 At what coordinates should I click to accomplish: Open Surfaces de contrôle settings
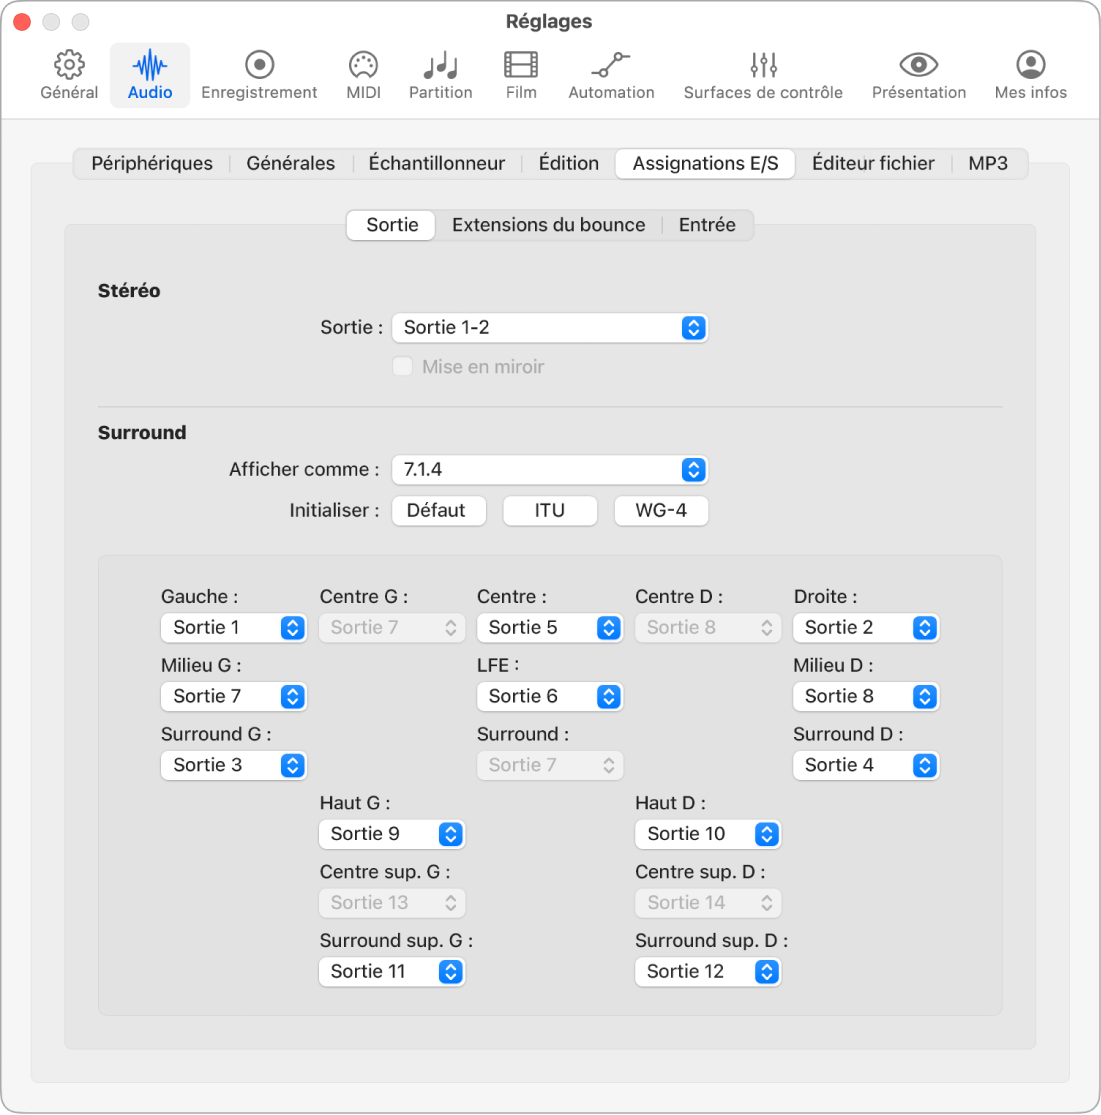tap(762, 74)
